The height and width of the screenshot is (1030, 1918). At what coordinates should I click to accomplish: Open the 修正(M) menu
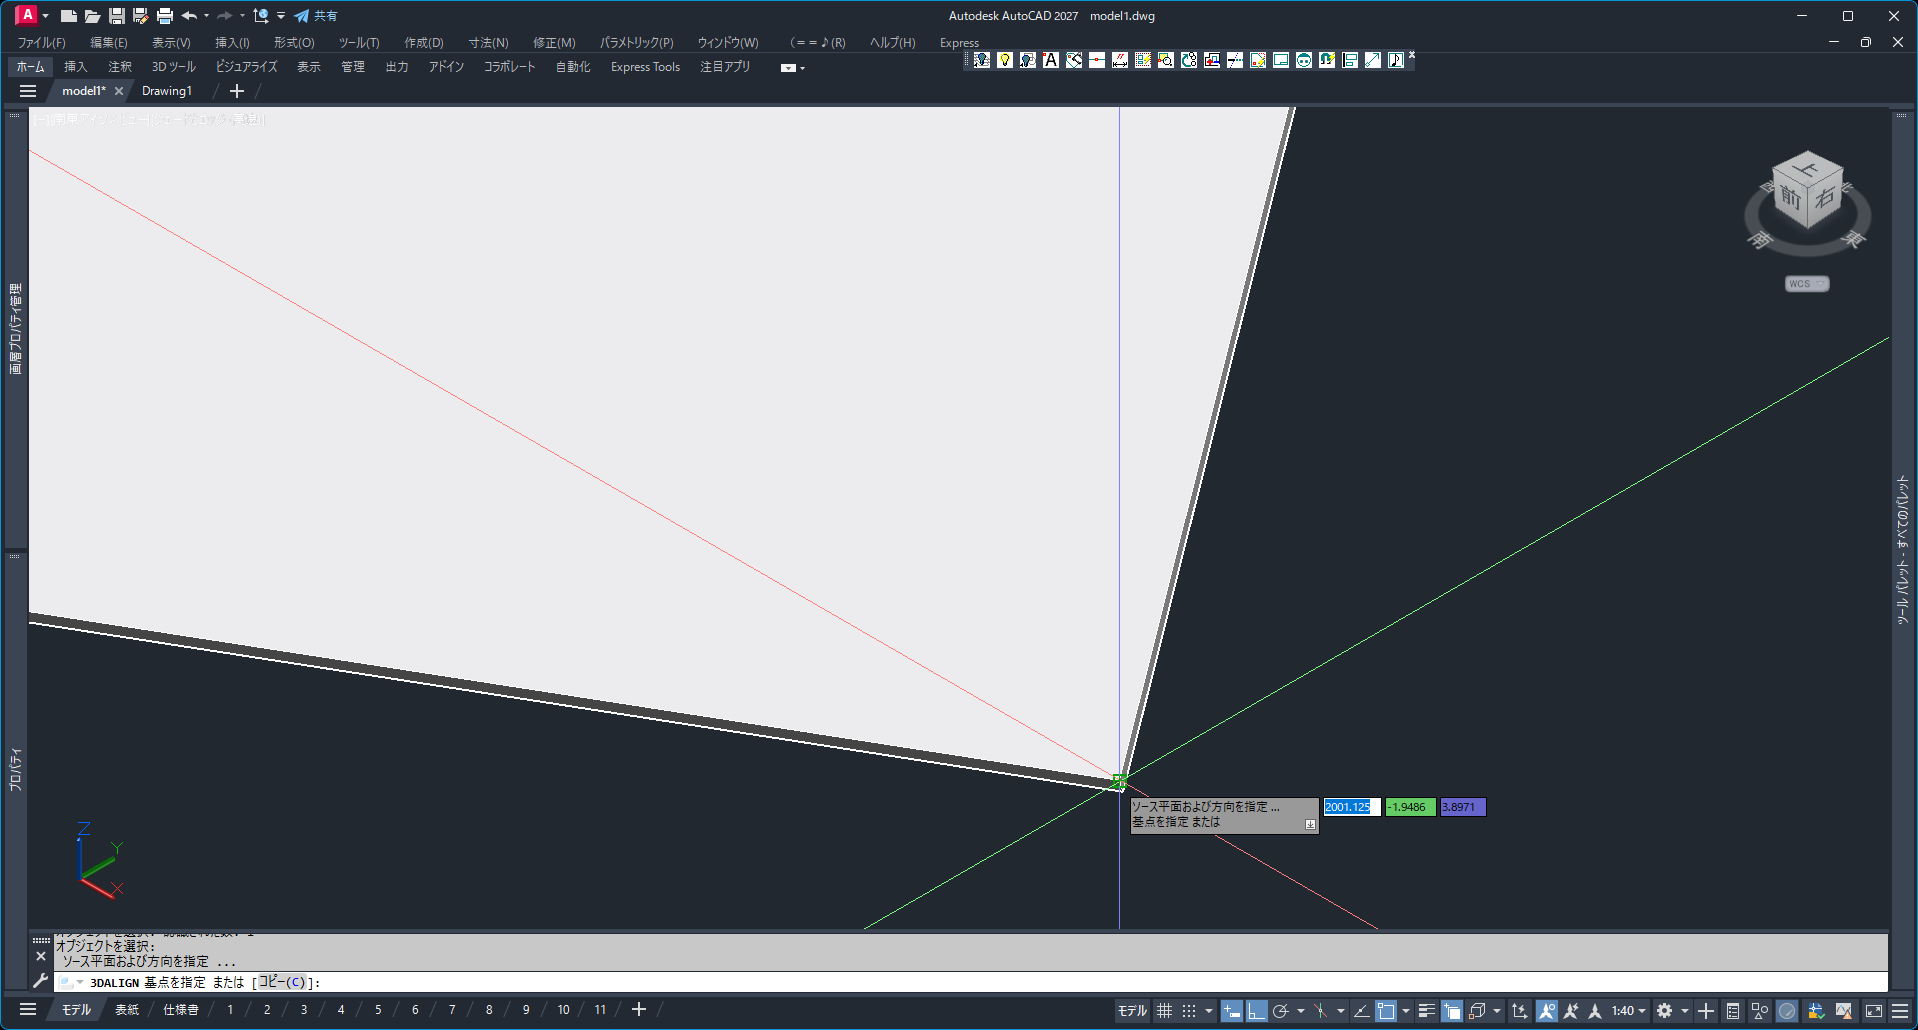553,43
